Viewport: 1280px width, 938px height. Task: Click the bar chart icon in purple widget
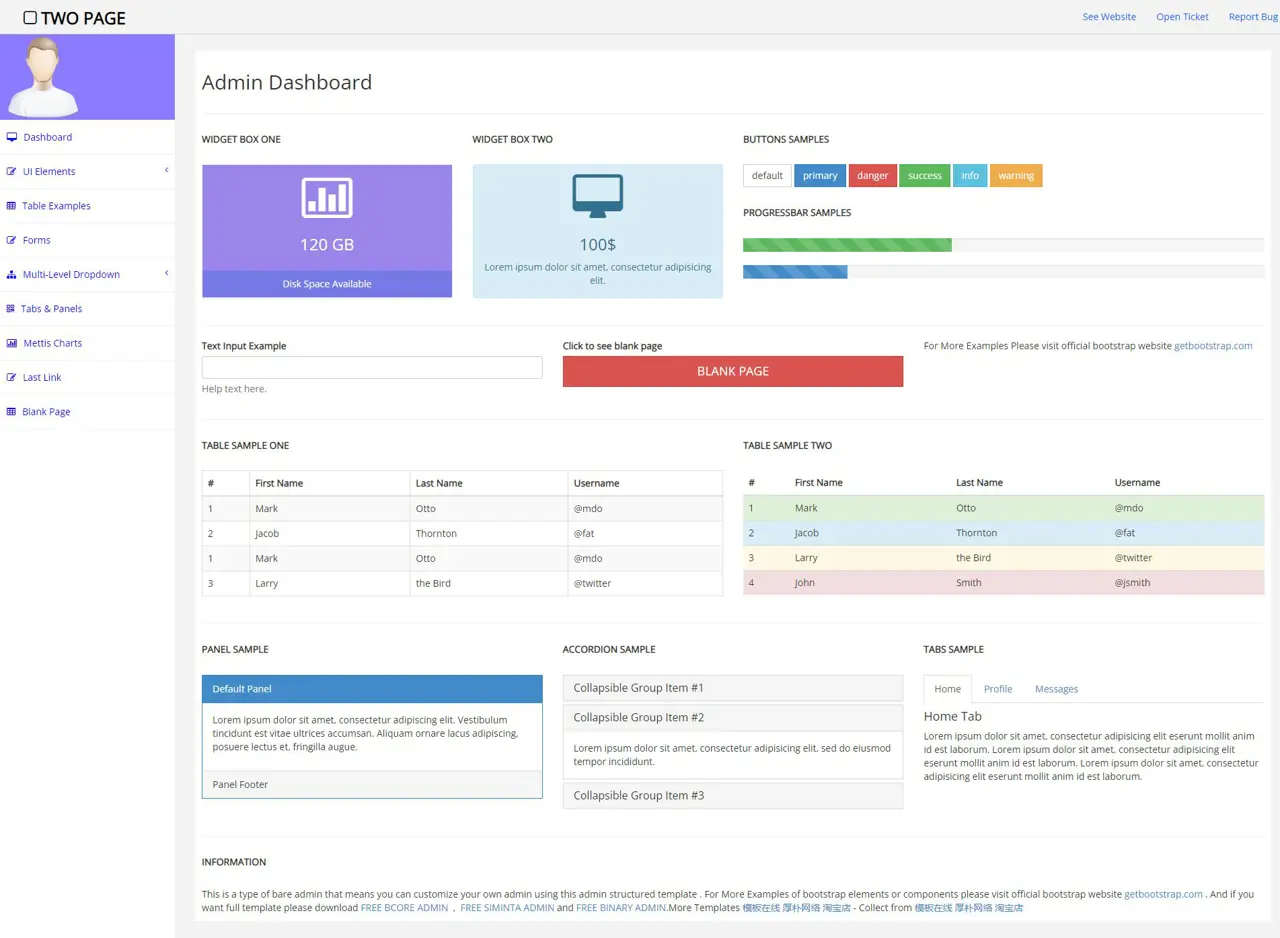pos(327,198)
